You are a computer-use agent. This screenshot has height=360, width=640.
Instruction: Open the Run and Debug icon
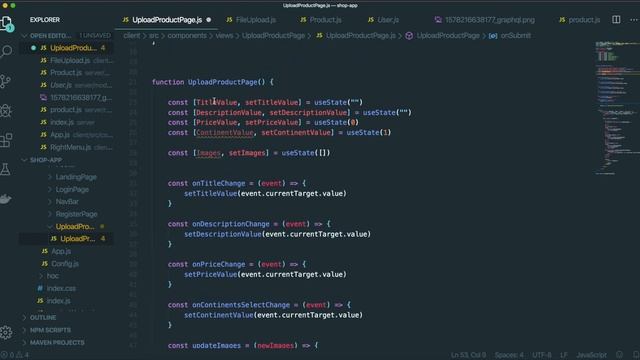point(6,110)
